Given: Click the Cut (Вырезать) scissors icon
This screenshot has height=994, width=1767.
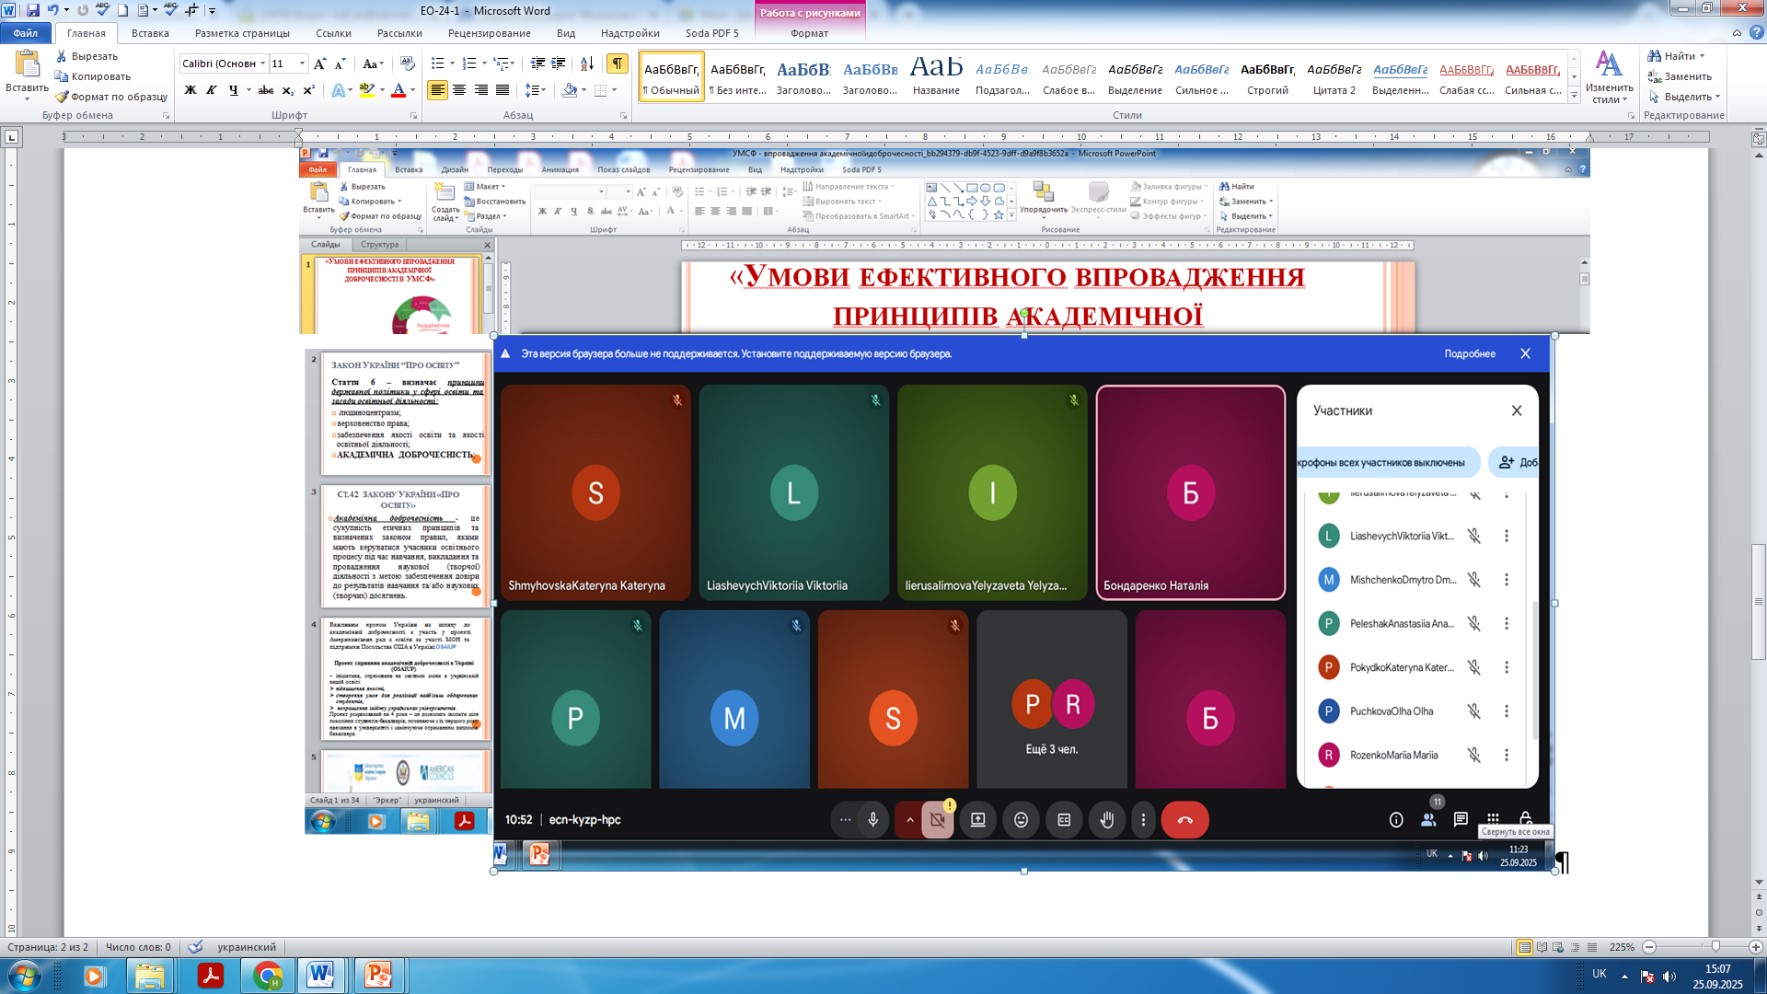Looking at the screenshot, I should click(x=62, y=57).
